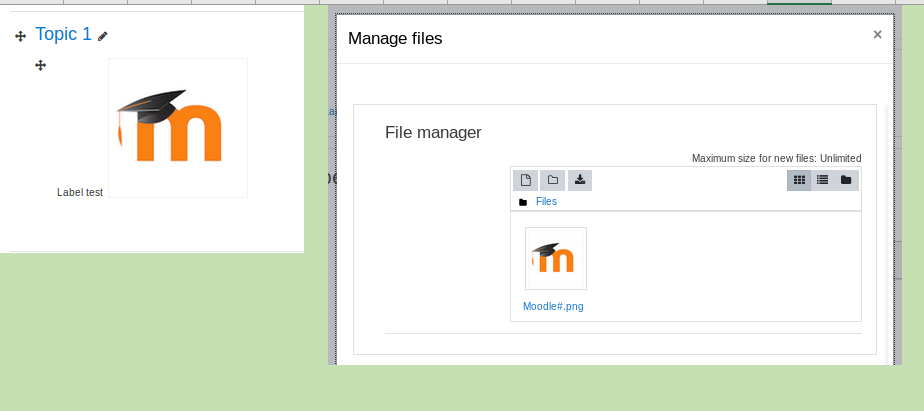
Task: Click the Label test text
Action: [x=80, y=192]
